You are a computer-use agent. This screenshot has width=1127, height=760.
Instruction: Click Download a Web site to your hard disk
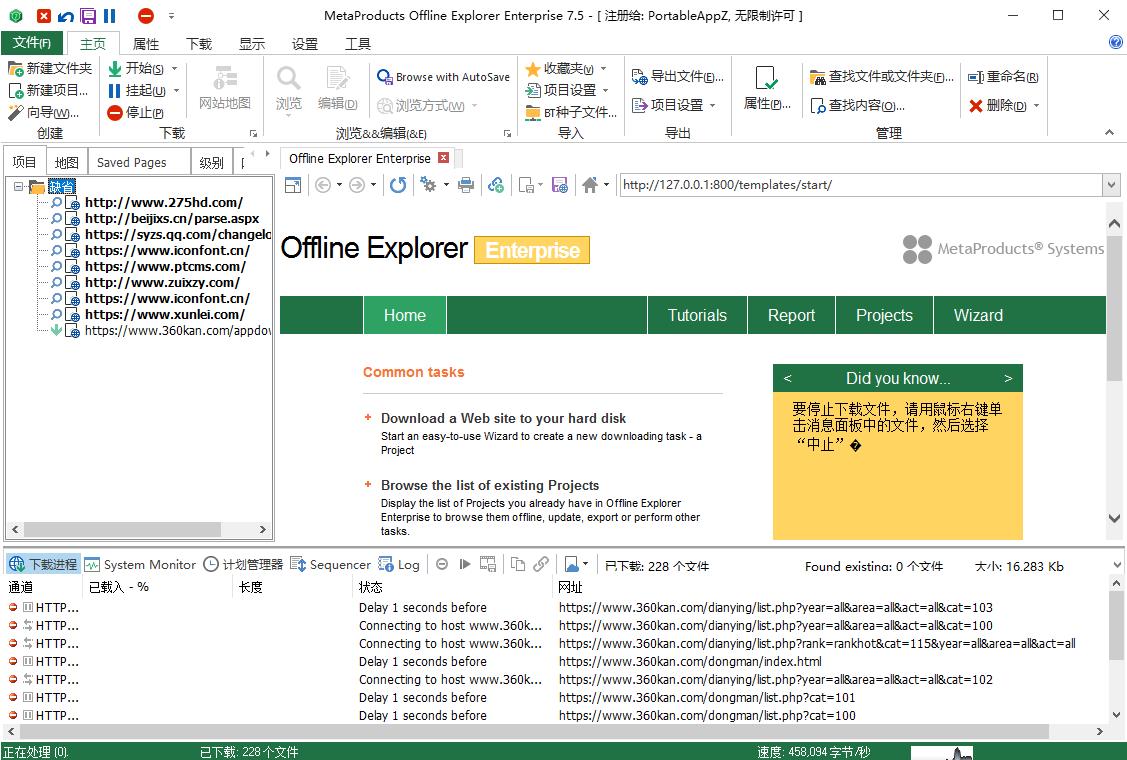click(503, 418)
